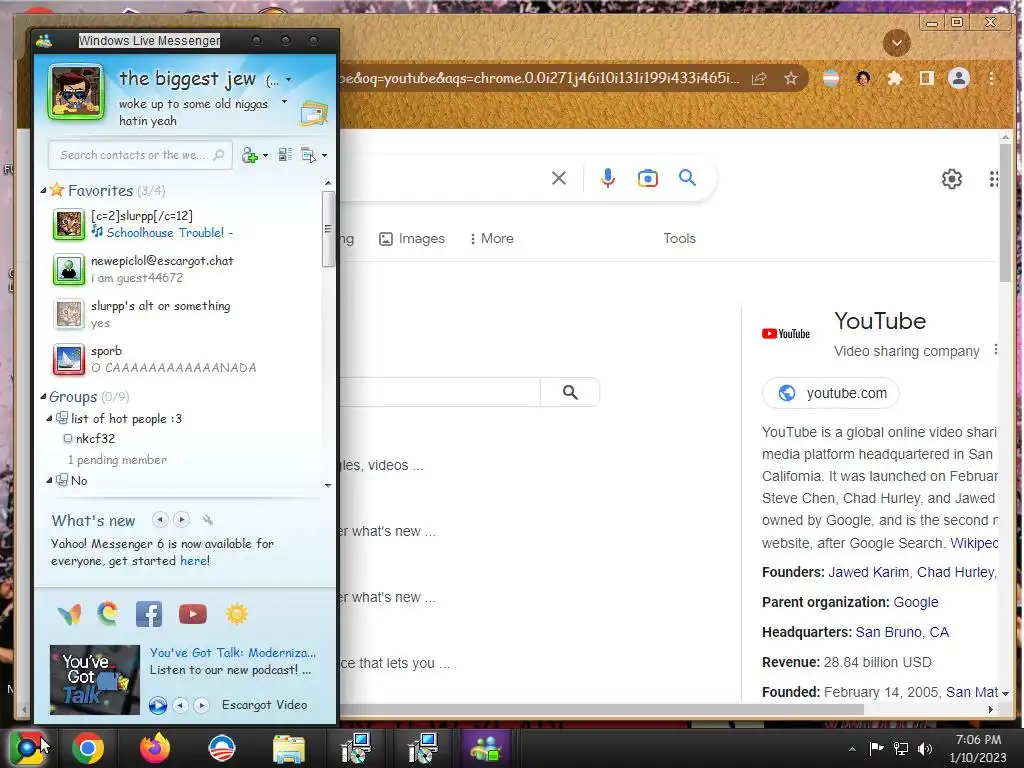Viewport: 1024px width, 768px height.
Task: Open Google Chrome from the taskbar
Action: [88, 748]
